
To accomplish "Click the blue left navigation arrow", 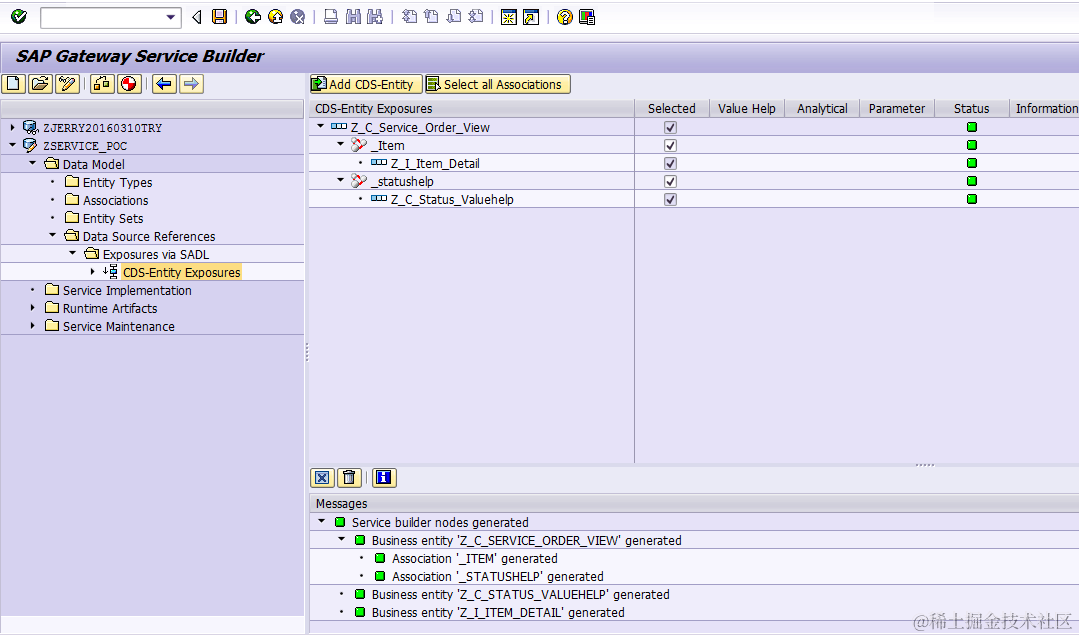I will (x=164, y=84).
